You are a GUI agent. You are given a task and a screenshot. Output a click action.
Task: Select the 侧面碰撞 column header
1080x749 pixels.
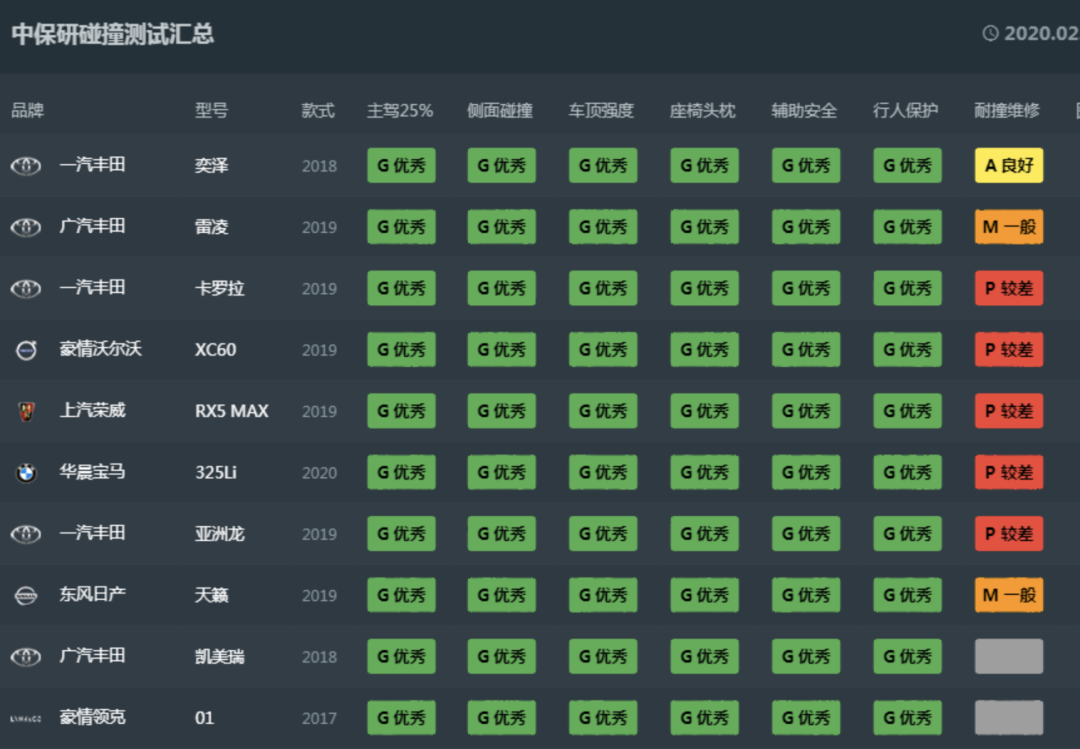pos(500,110)
